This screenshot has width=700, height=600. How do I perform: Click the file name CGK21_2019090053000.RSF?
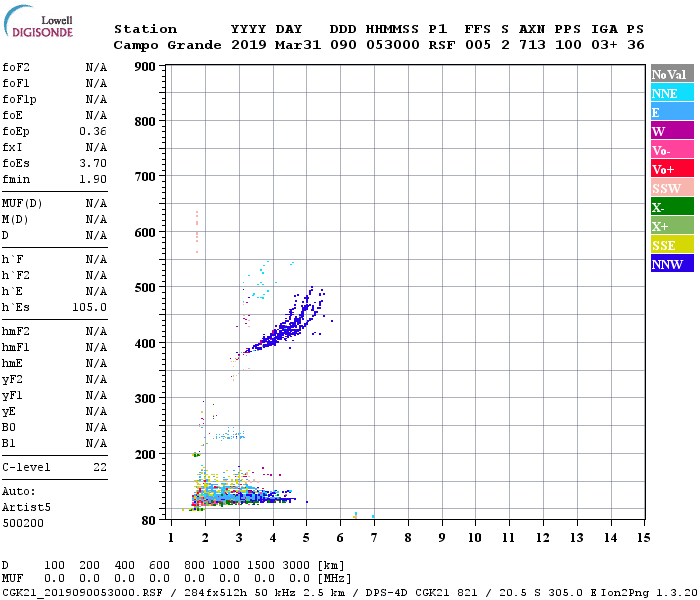[x=82, y=593]
